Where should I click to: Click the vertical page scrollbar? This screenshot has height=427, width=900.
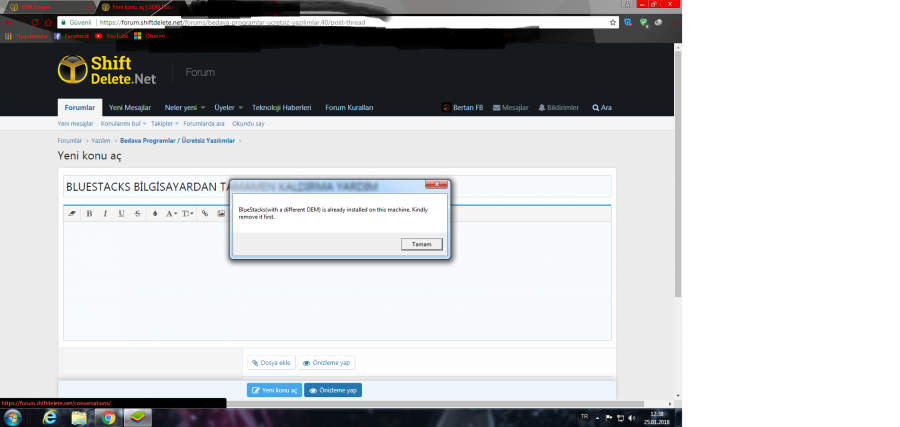coord(678,174)
